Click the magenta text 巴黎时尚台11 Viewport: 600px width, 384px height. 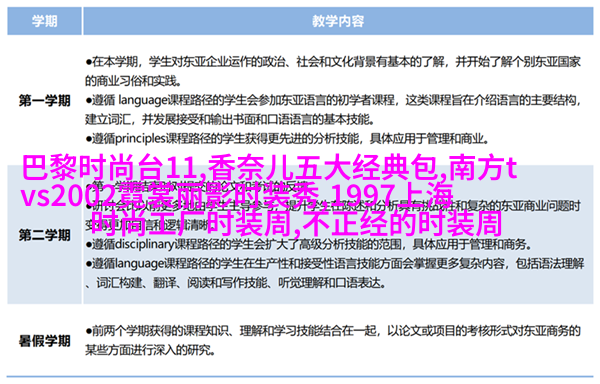tap(112, 167)
